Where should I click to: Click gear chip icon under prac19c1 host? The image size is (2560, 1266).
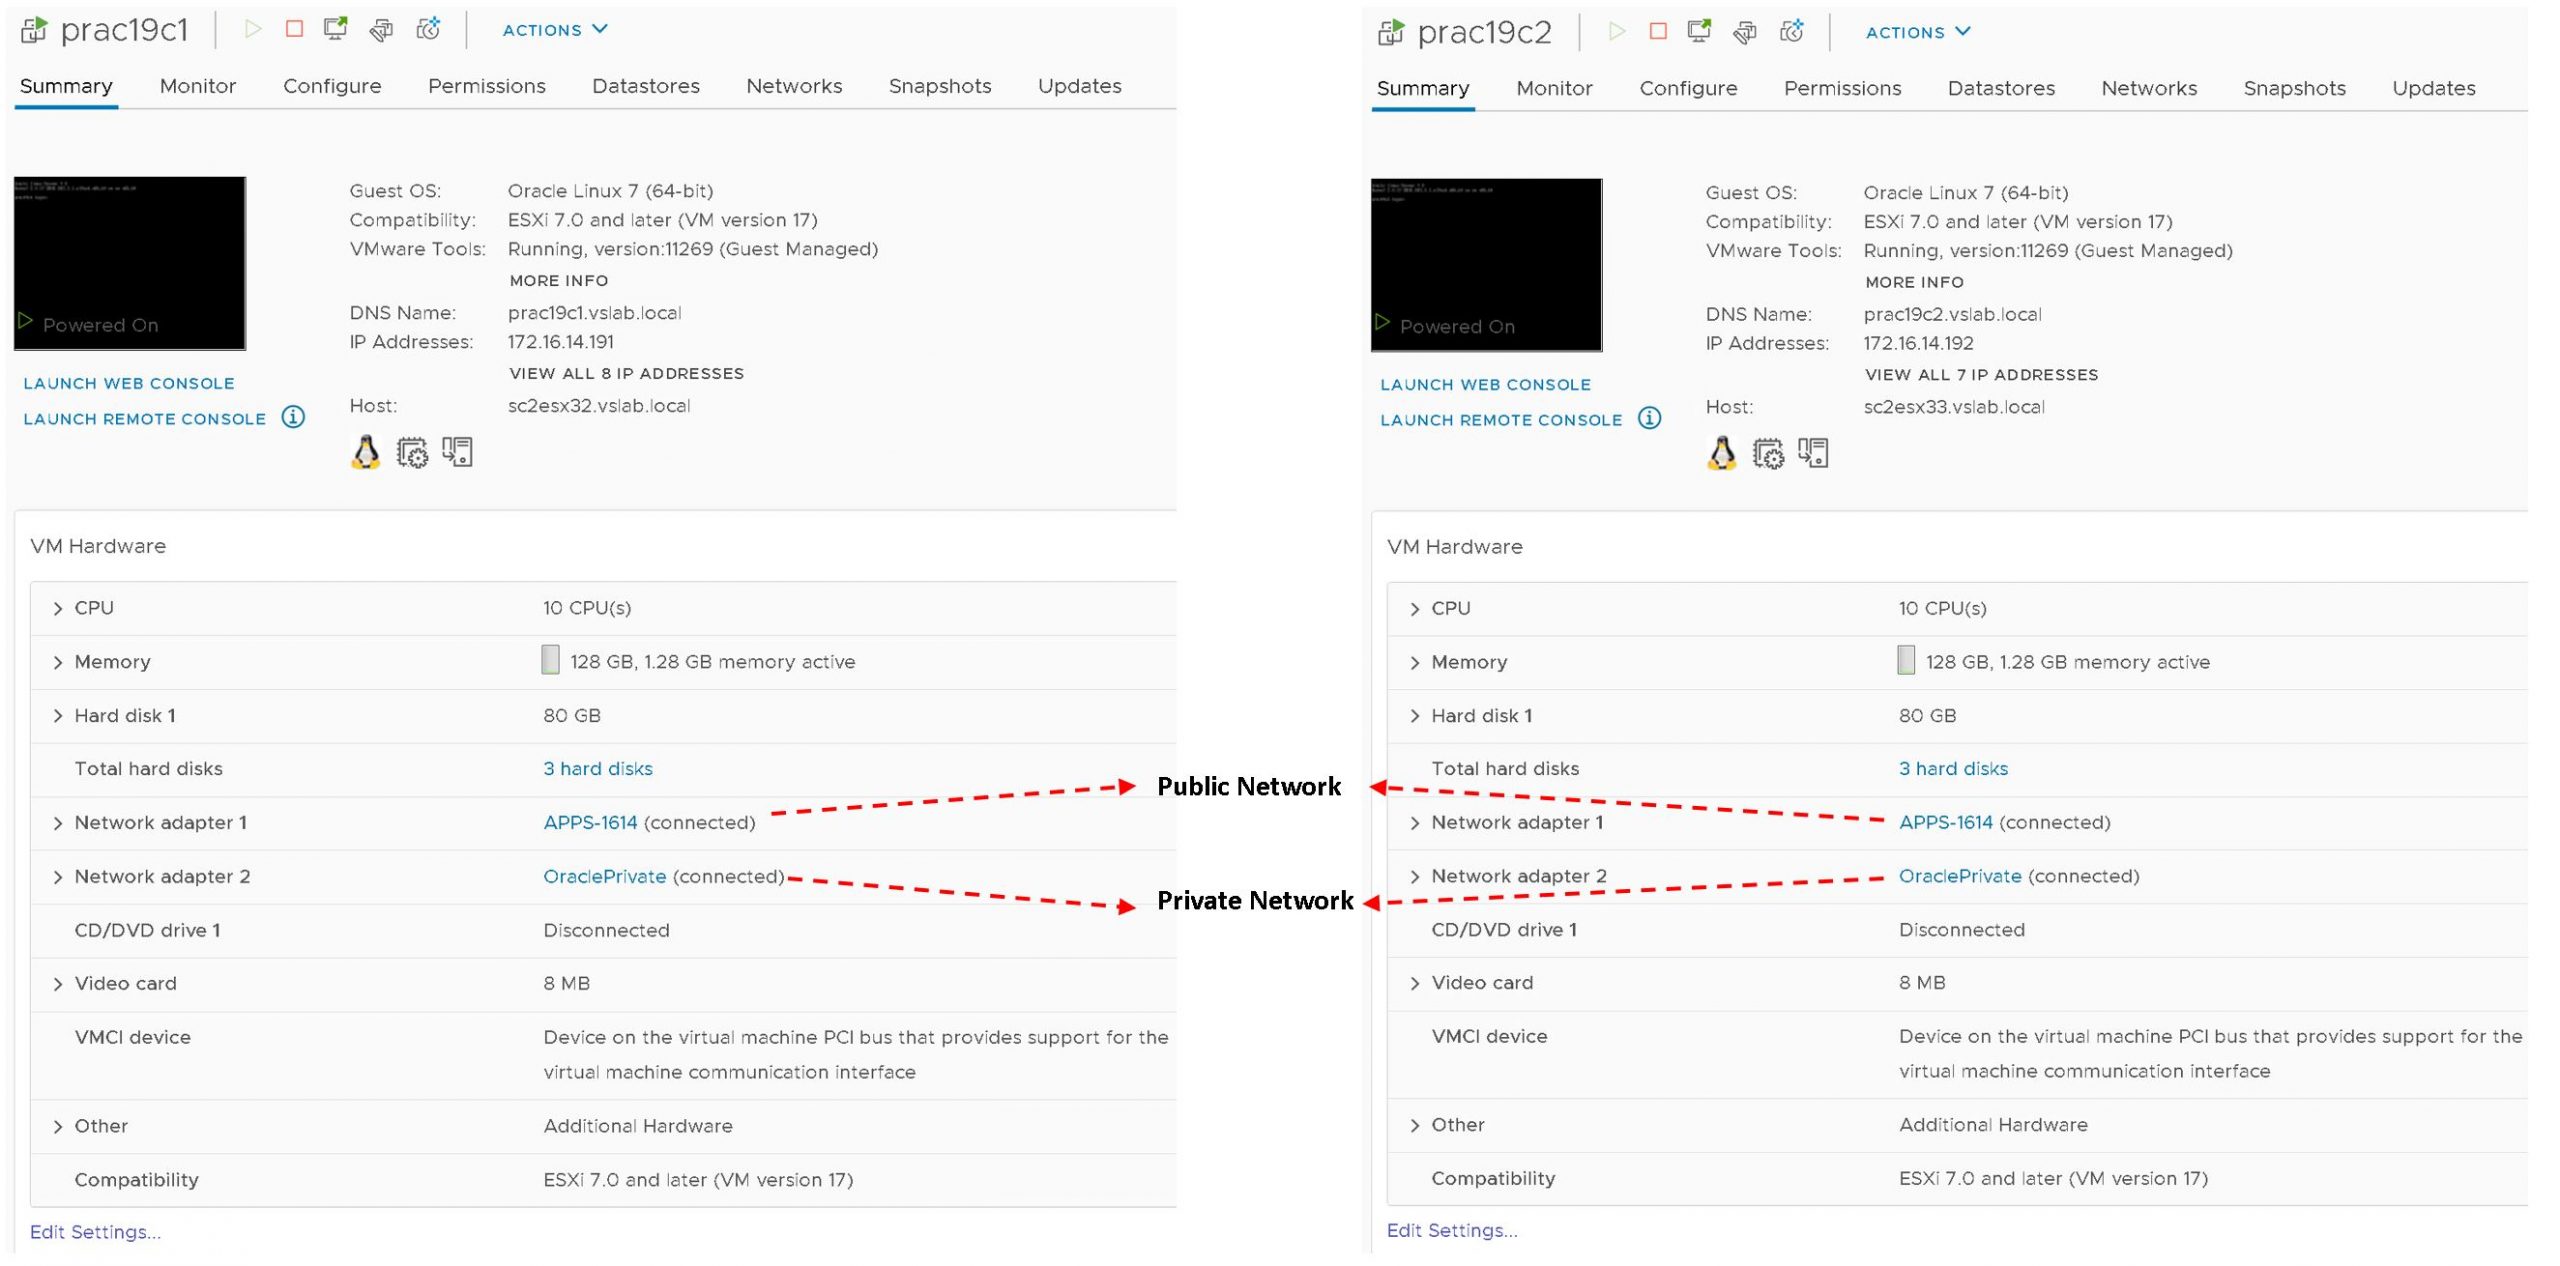pyautogui.click(x=412, y=453)
